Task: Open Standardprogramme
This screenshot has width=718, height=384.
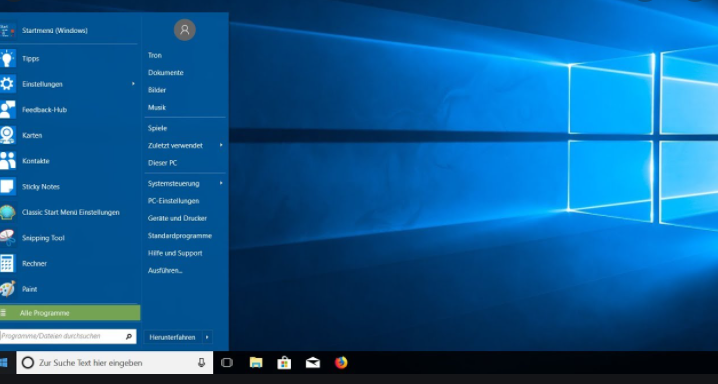Action: pos(180,236)
